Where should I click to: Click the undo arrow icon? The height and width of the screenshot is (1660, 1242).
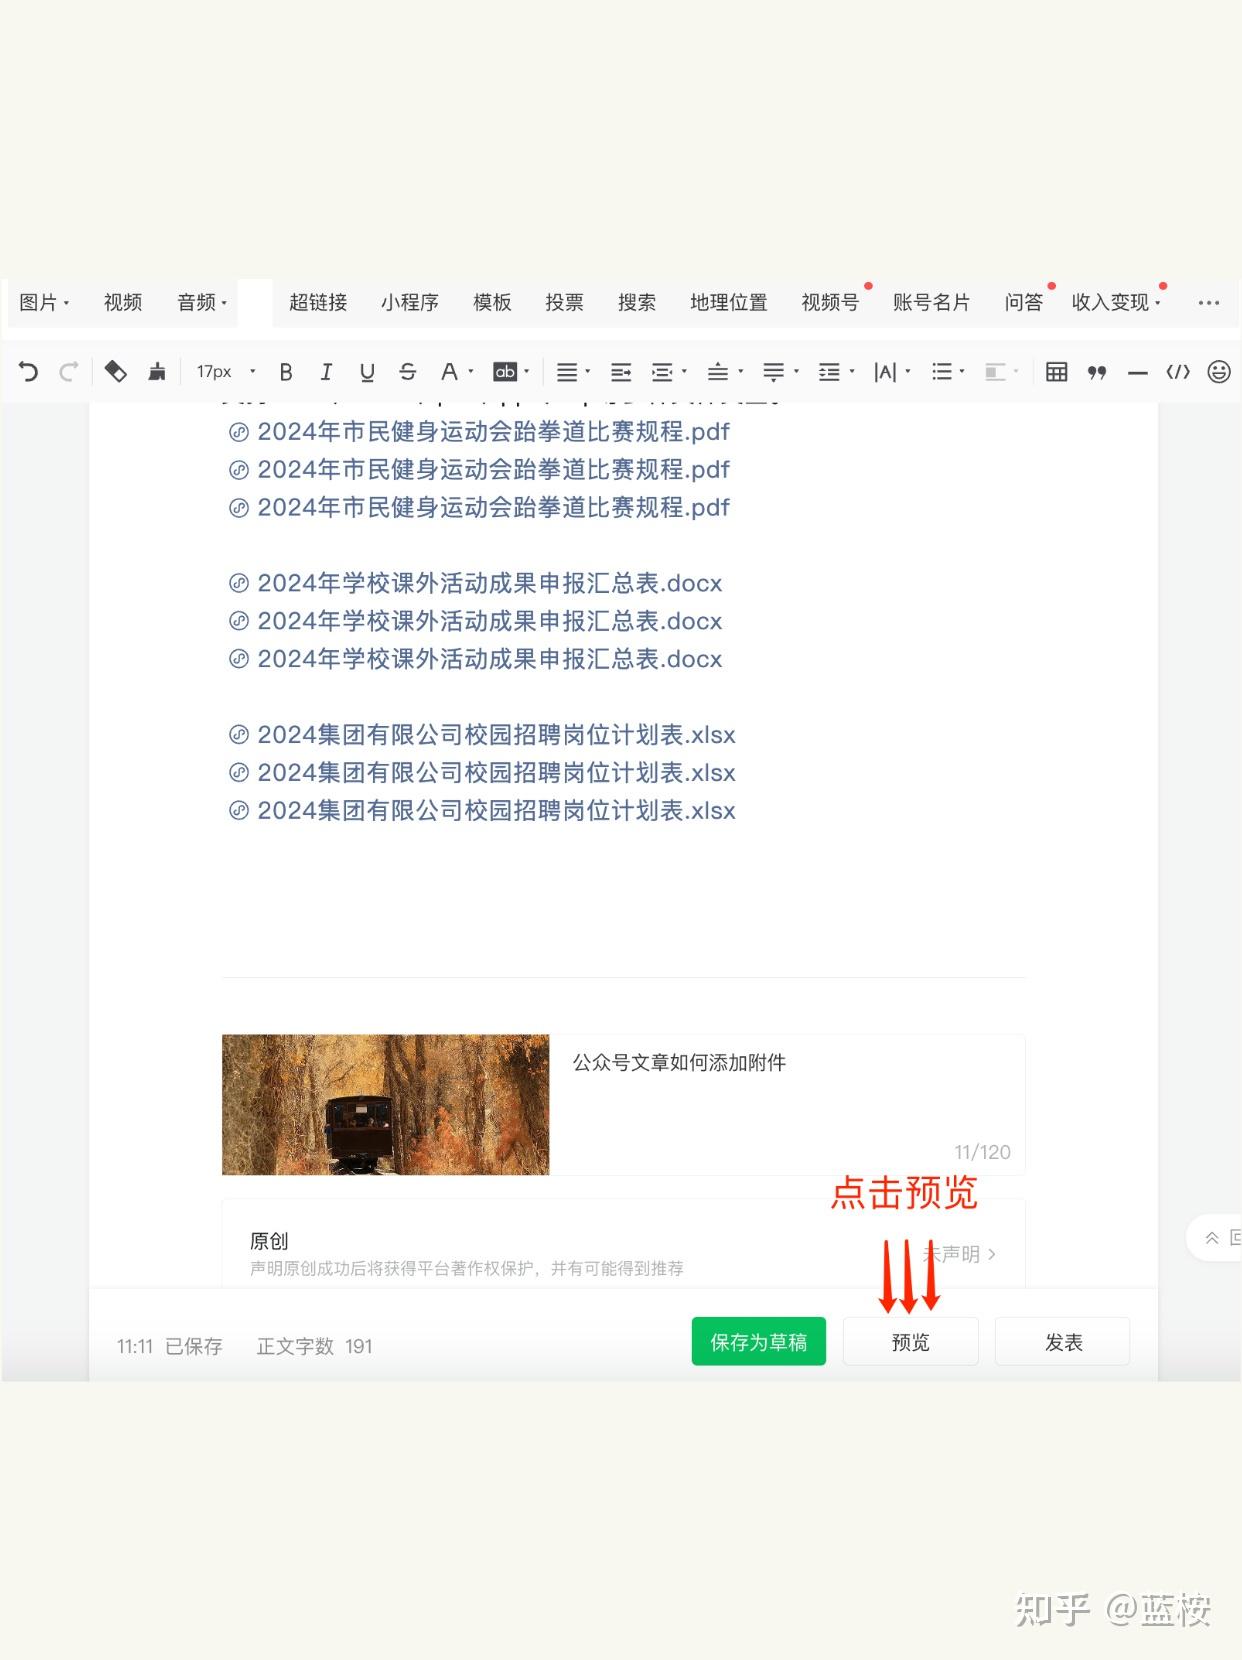28,372
